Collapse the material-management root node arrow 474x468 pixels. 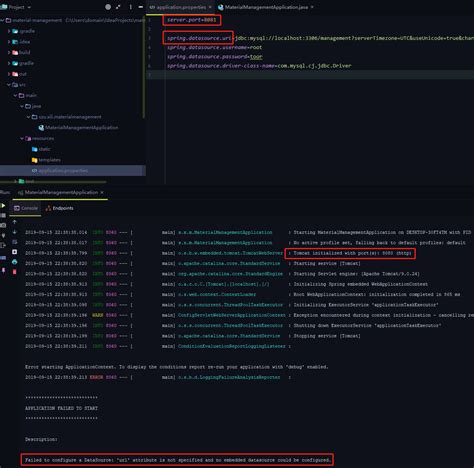click(2, 20)
